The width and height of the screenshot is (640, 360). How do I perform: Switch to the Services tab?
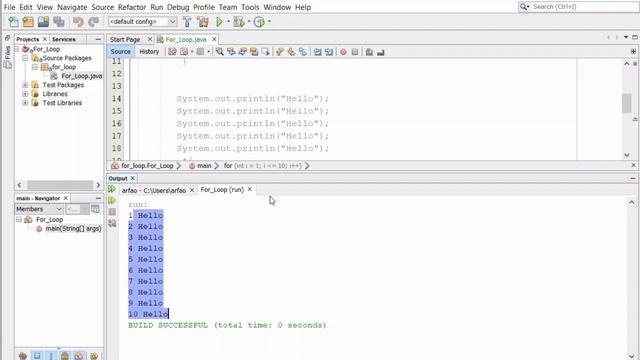[x=64, y=39]
